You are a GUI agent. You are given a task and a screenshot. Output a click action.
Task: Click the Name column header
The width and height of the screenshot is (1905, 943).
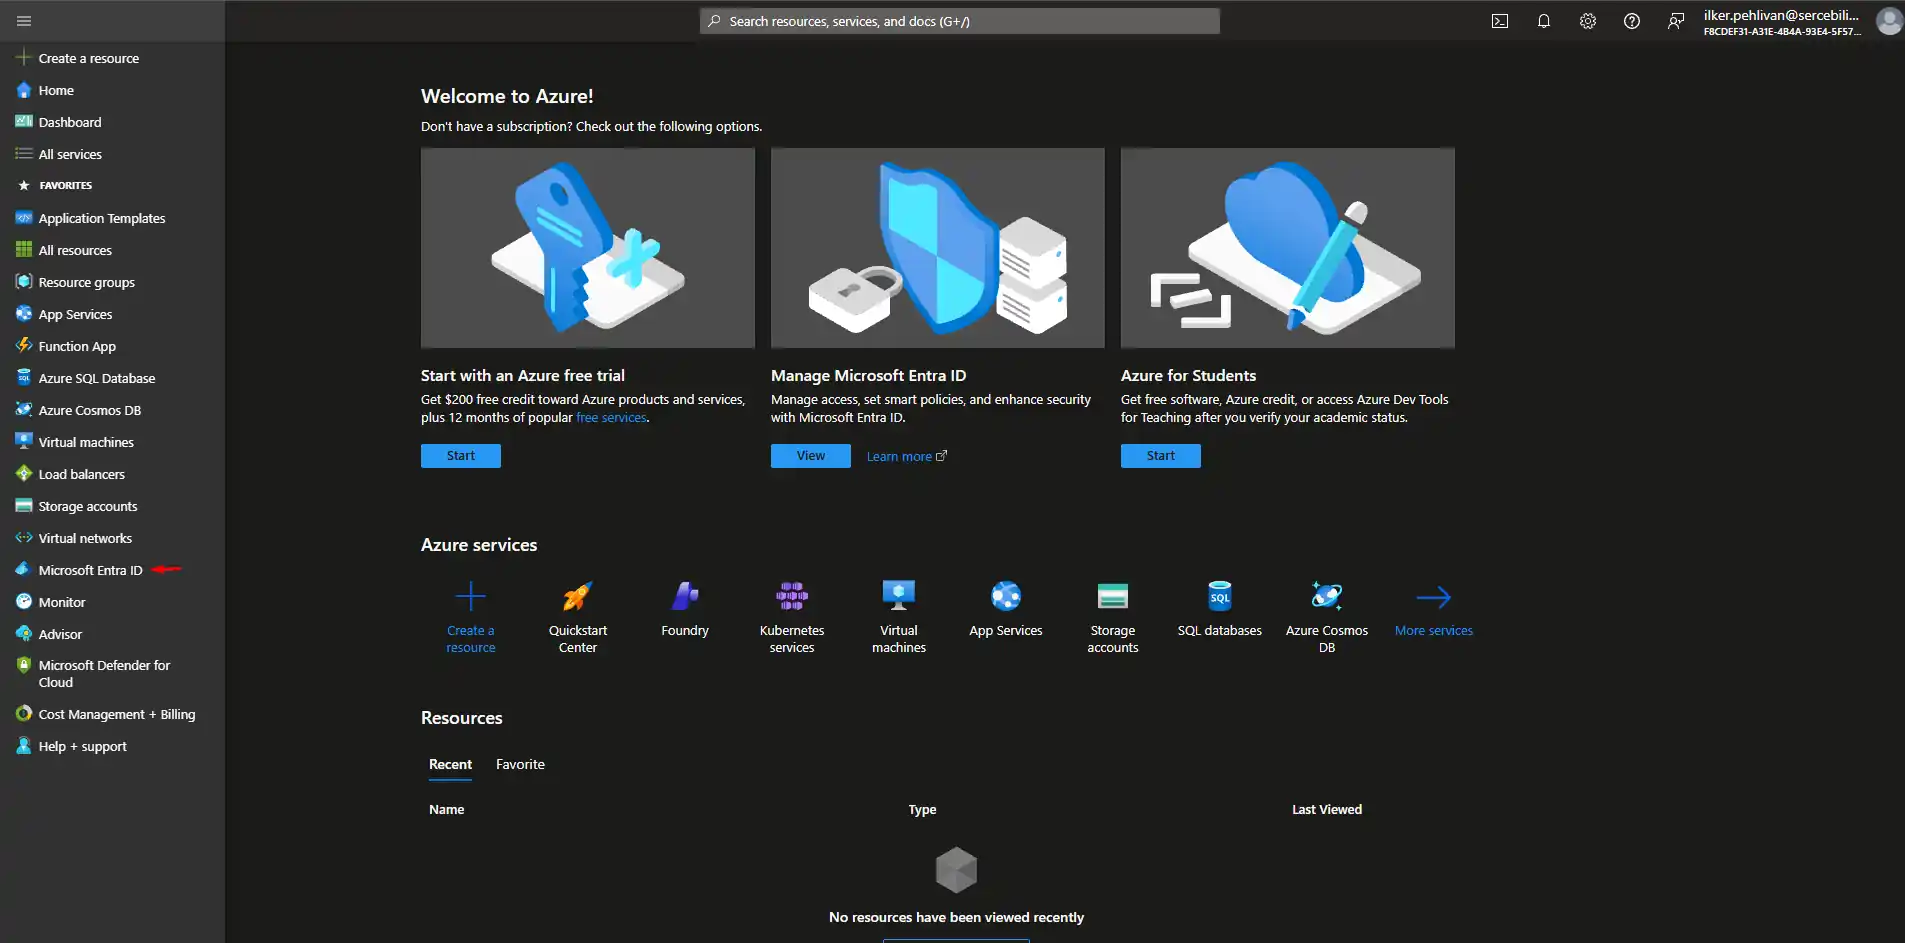click(446, 810)
